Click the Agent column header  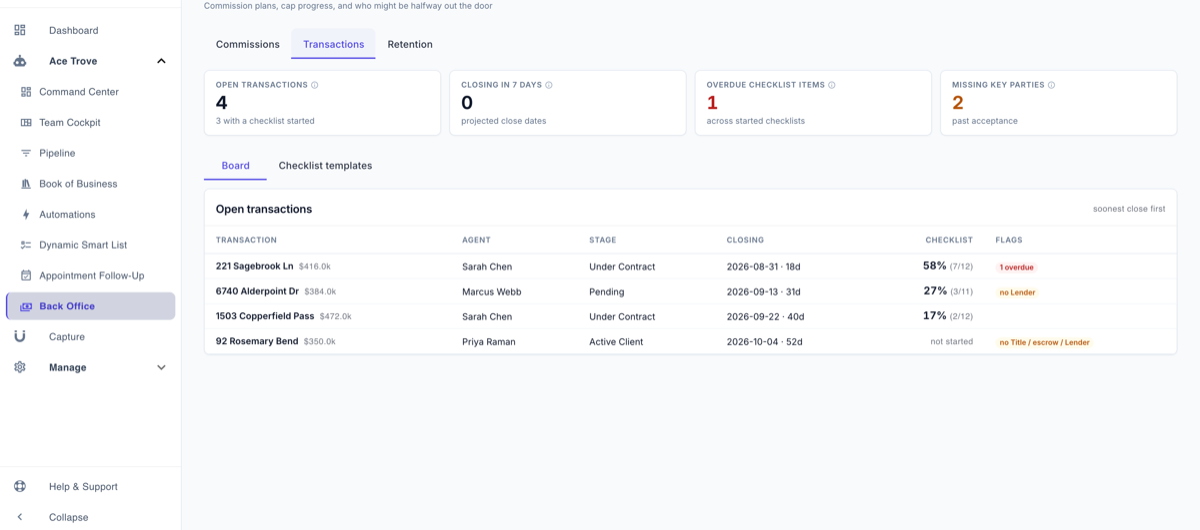[x=476, y=240]
